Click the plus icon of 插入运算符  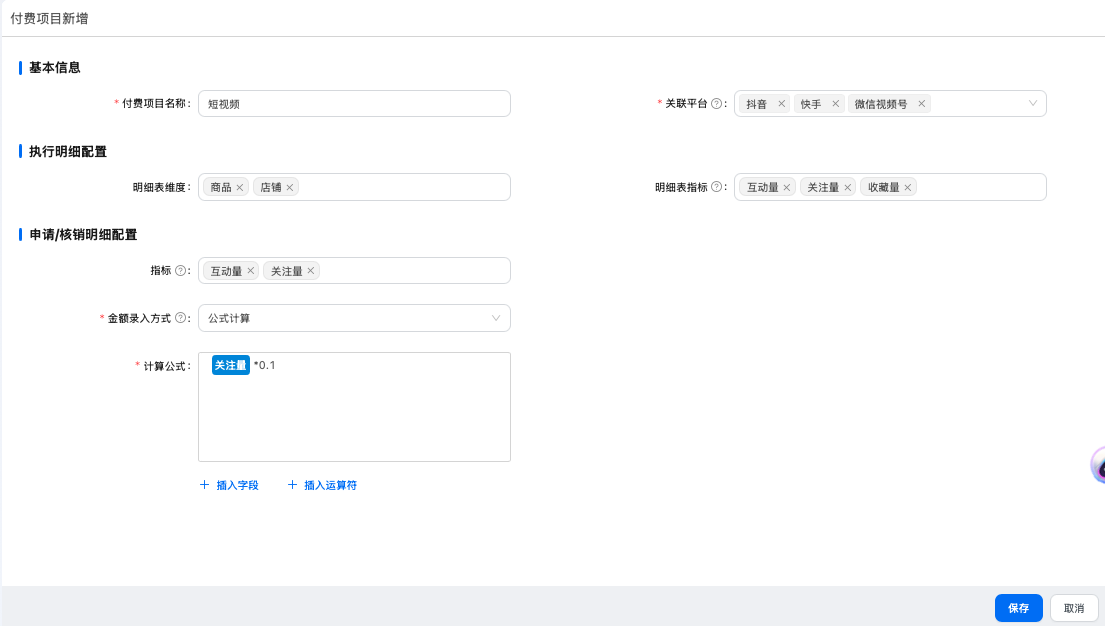(x=292, y=485)
